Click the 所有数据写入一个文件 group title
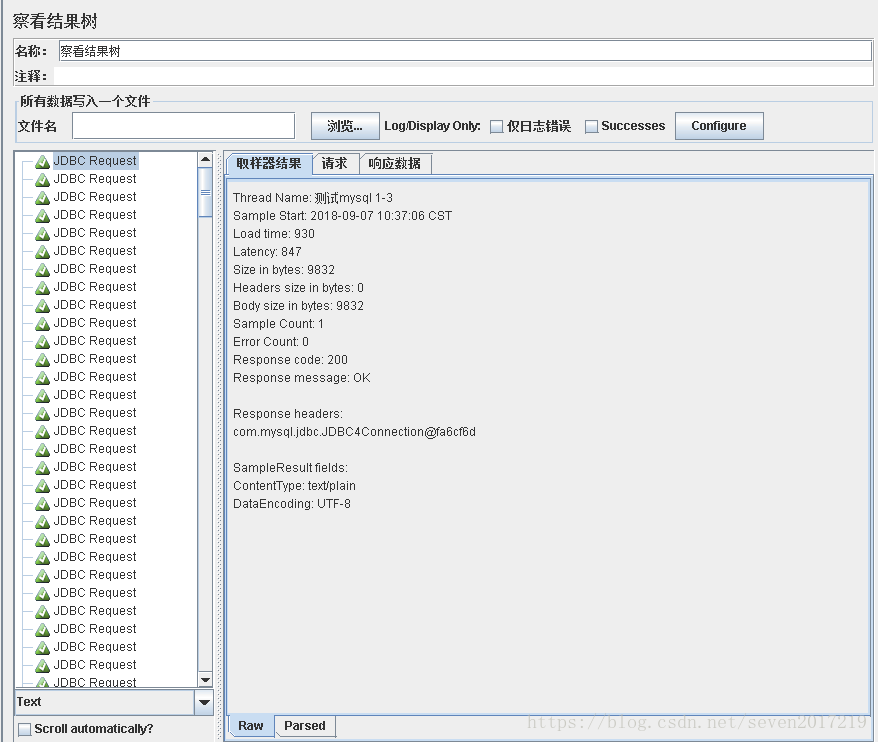Viewport: 878px width, 742px height. click(85, 101)
